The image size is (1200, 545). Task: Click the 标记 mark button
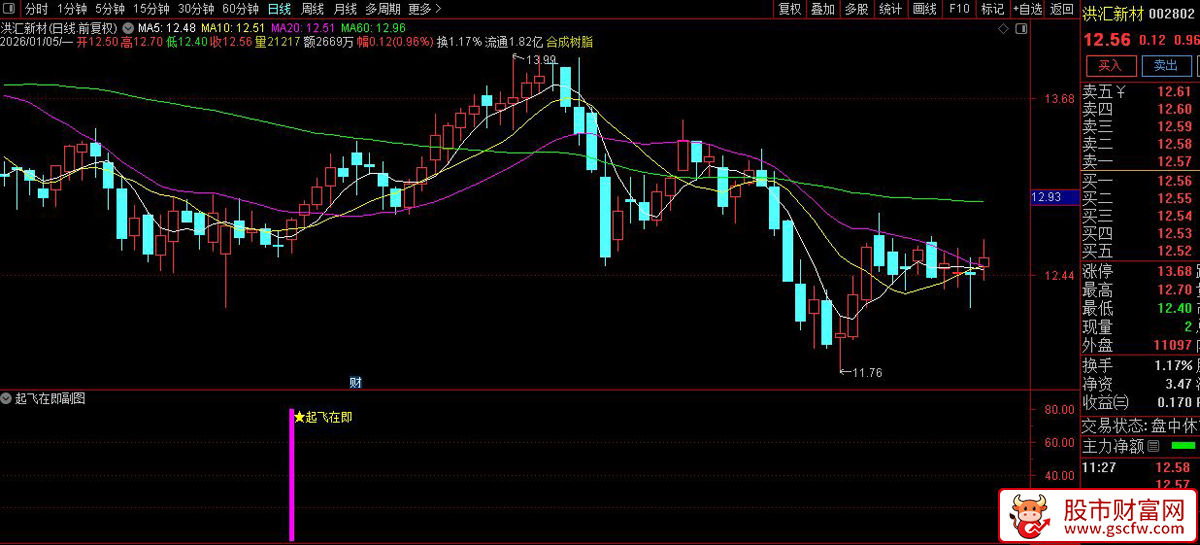pos(992,8)
